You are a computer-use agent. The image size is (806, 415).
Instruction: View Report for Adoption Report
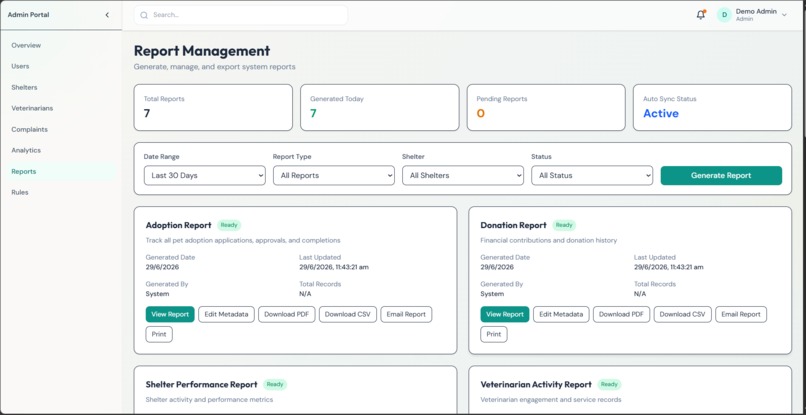coord(170,314)
